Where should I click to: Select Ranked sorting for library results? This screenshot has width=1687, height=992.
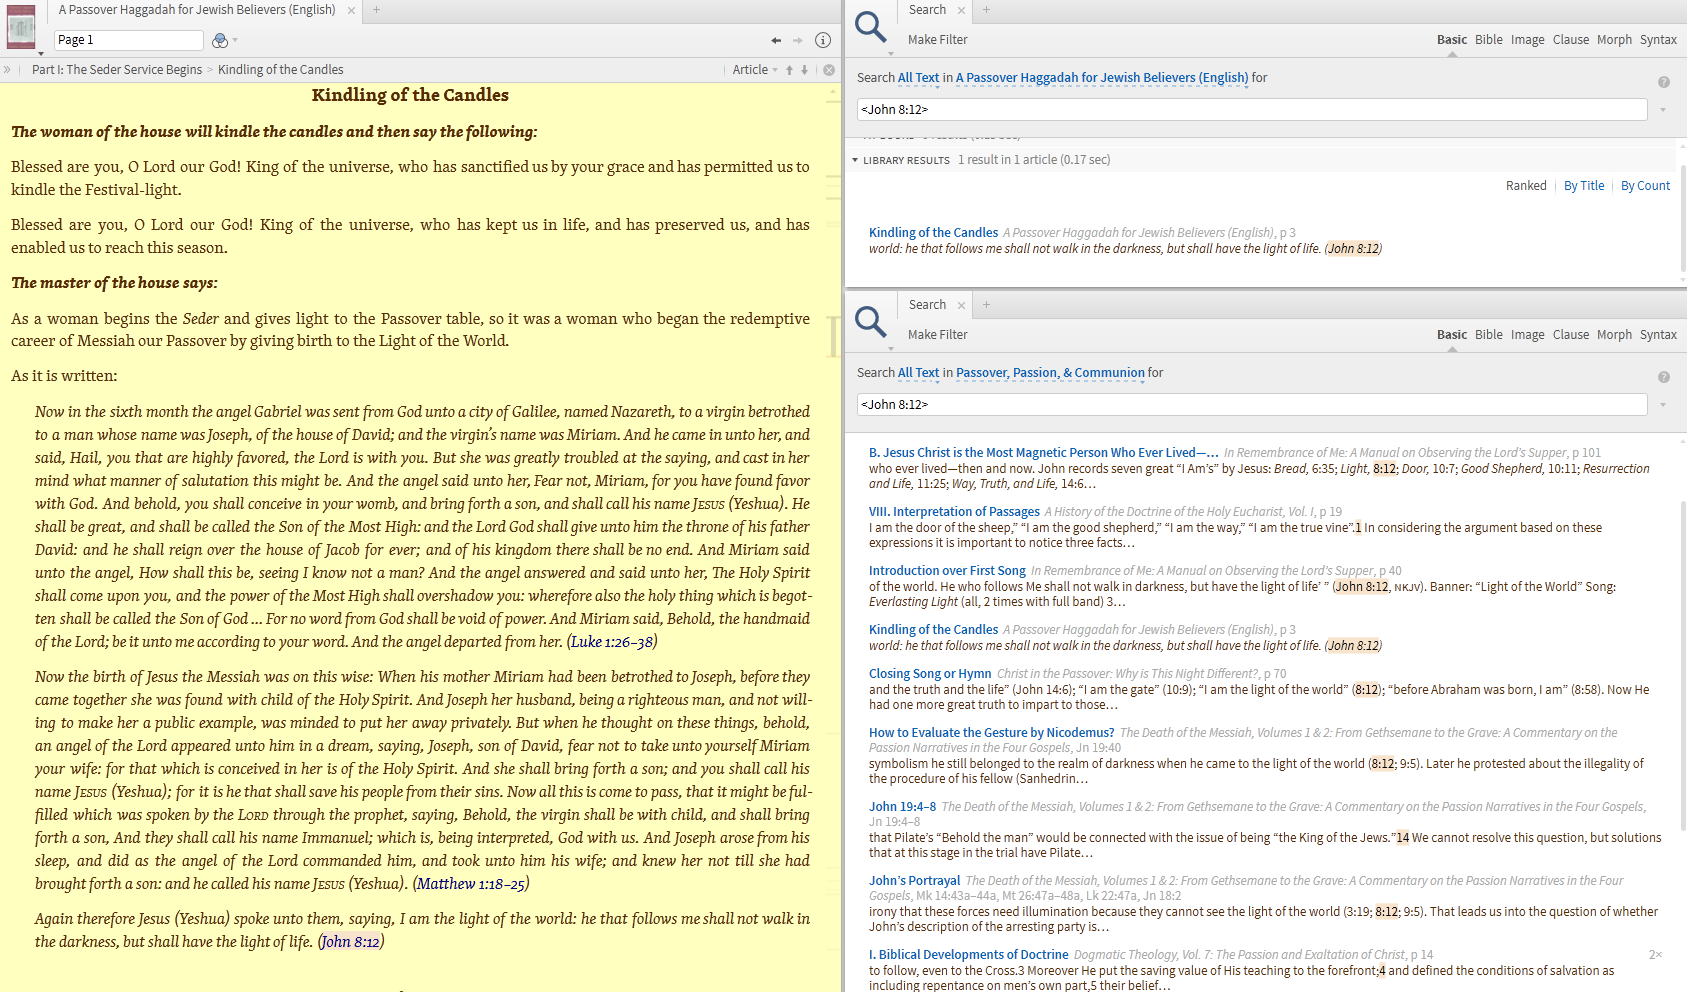point(1526,186)
